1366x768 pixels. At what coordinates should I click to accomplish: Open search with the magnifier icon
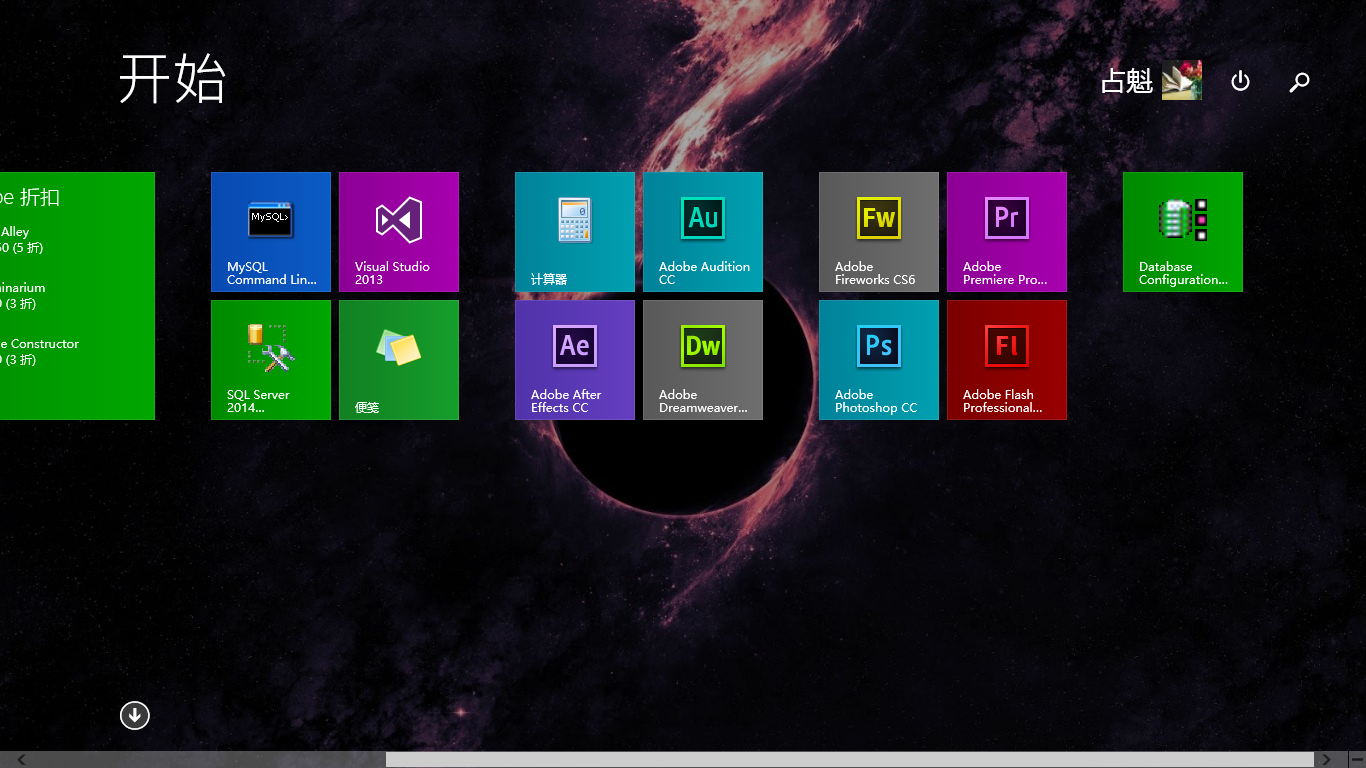1299,81
